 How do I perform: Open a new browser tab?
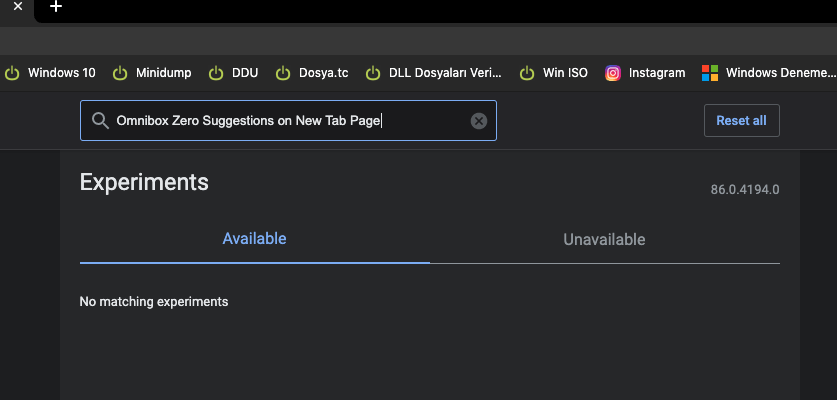coord(56,7)
